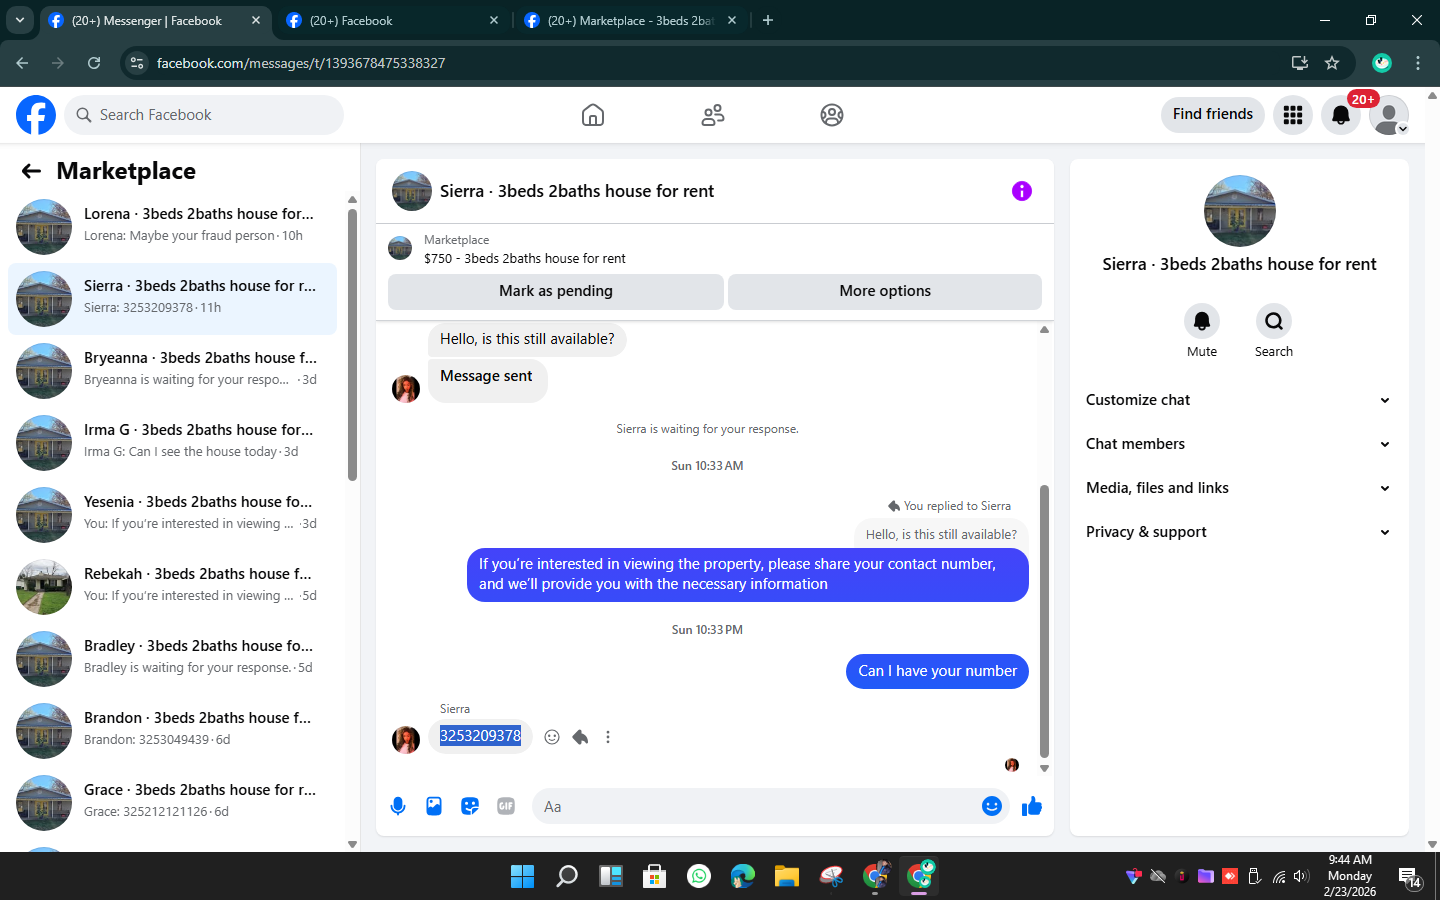This screenshot has height=900, width=1440.
Task: Install the app from the address bar icon
Action: (x=1300, y=63)
